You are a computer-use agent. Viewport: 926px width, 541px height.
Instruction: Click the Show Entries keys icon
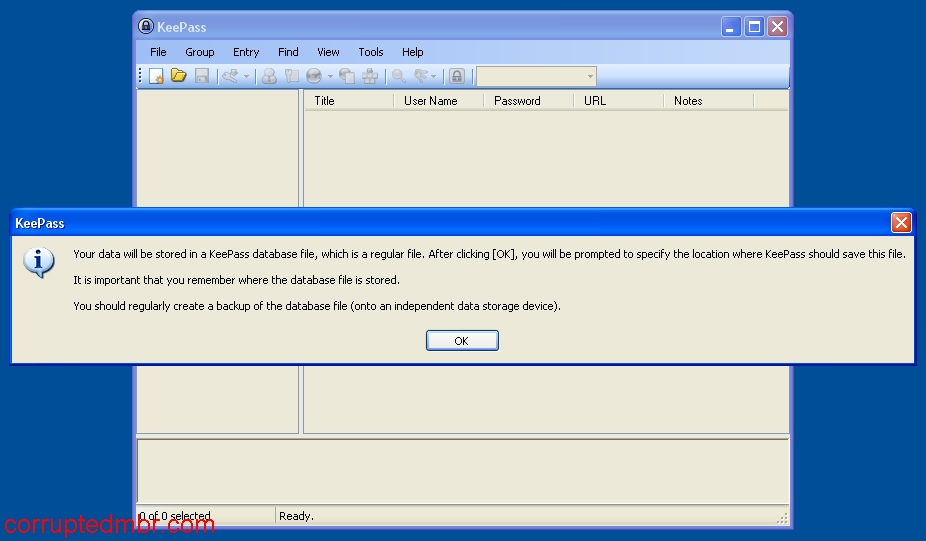[421, 76]
